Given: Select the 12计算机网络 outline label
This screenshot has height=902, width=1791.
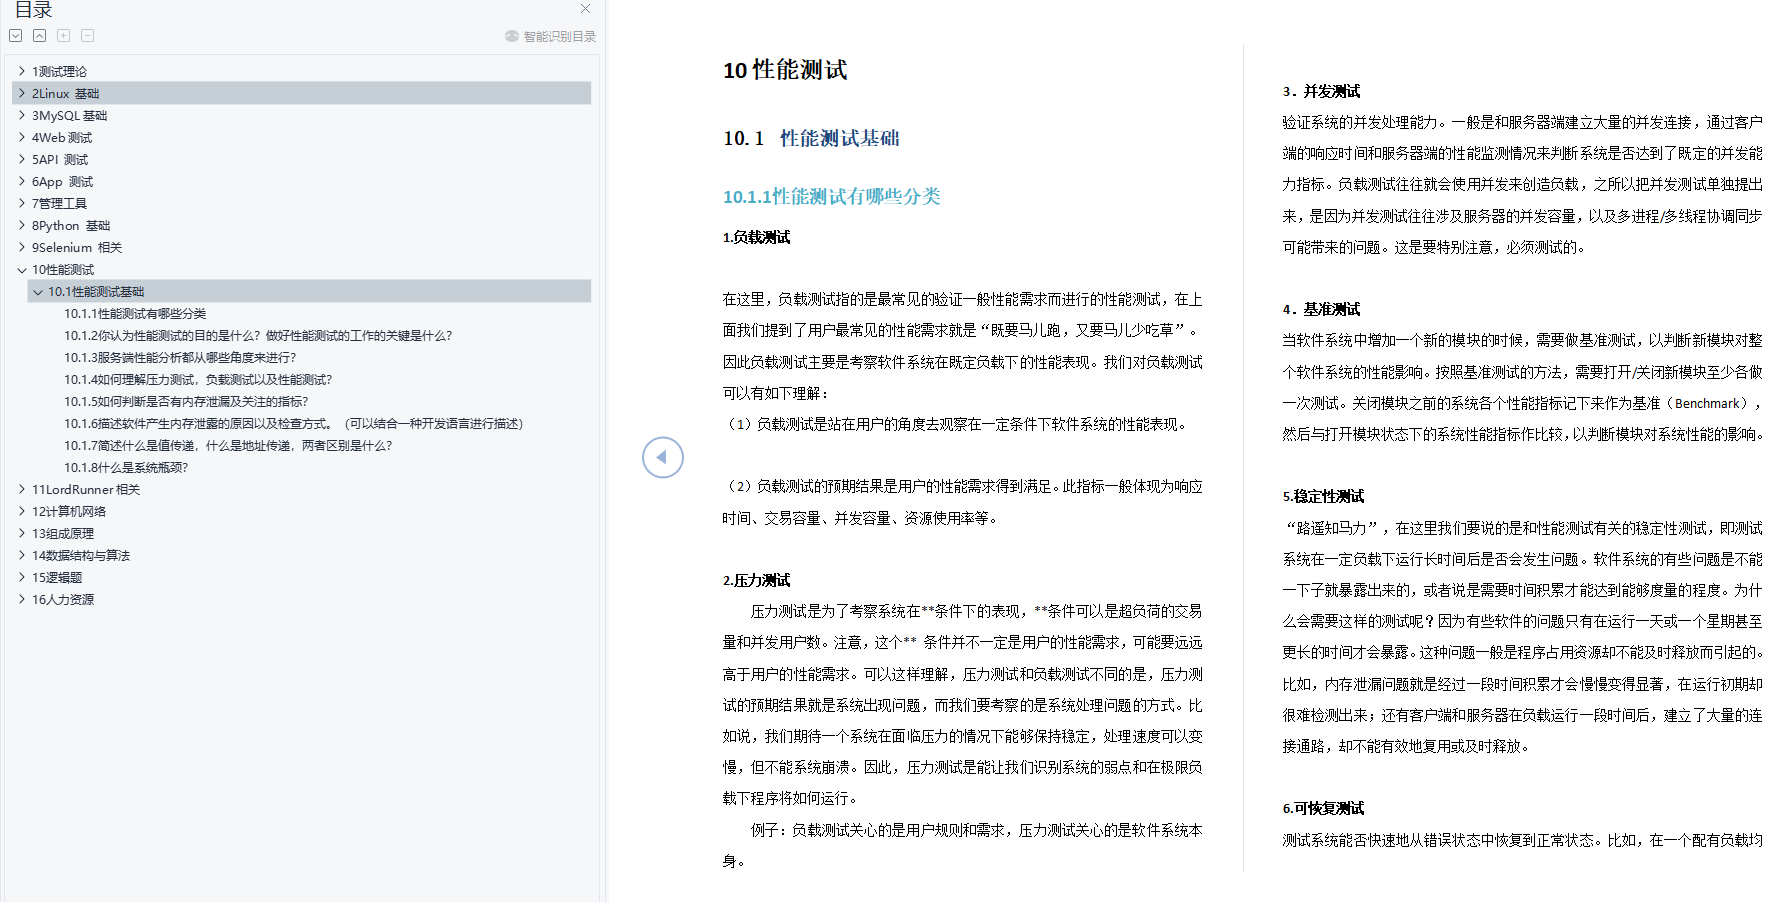Looking at the screenshot, I should point(69,511).
